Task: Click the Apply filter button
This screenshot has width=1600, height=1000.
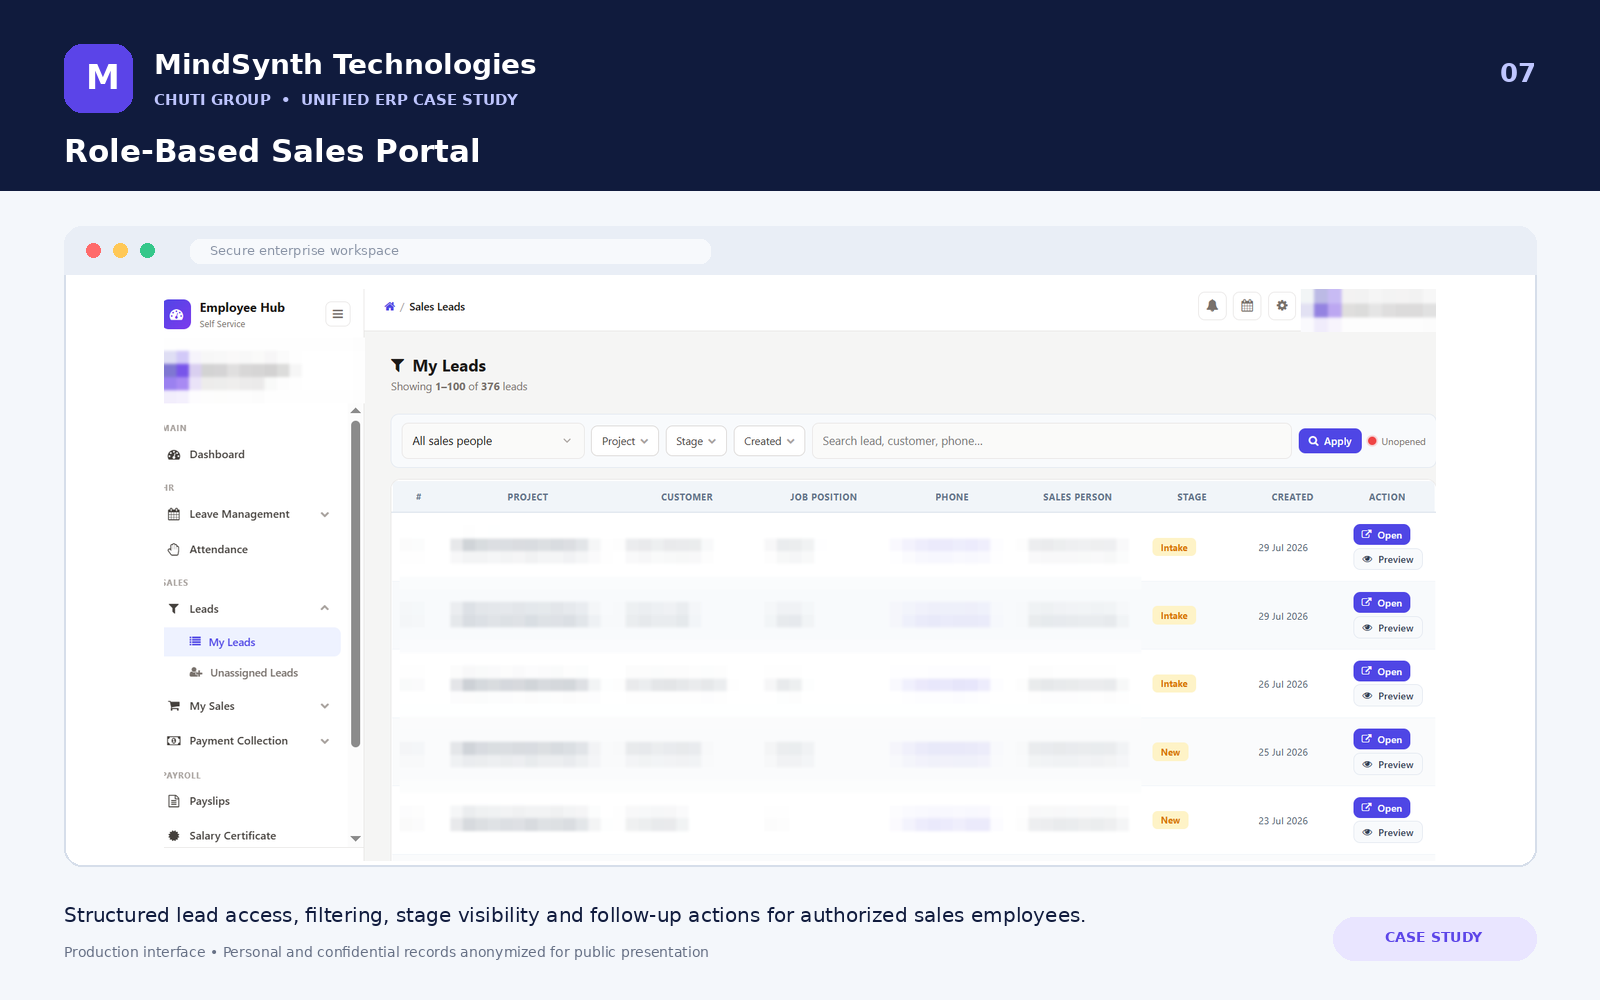Action: [x=1330, y=441]
